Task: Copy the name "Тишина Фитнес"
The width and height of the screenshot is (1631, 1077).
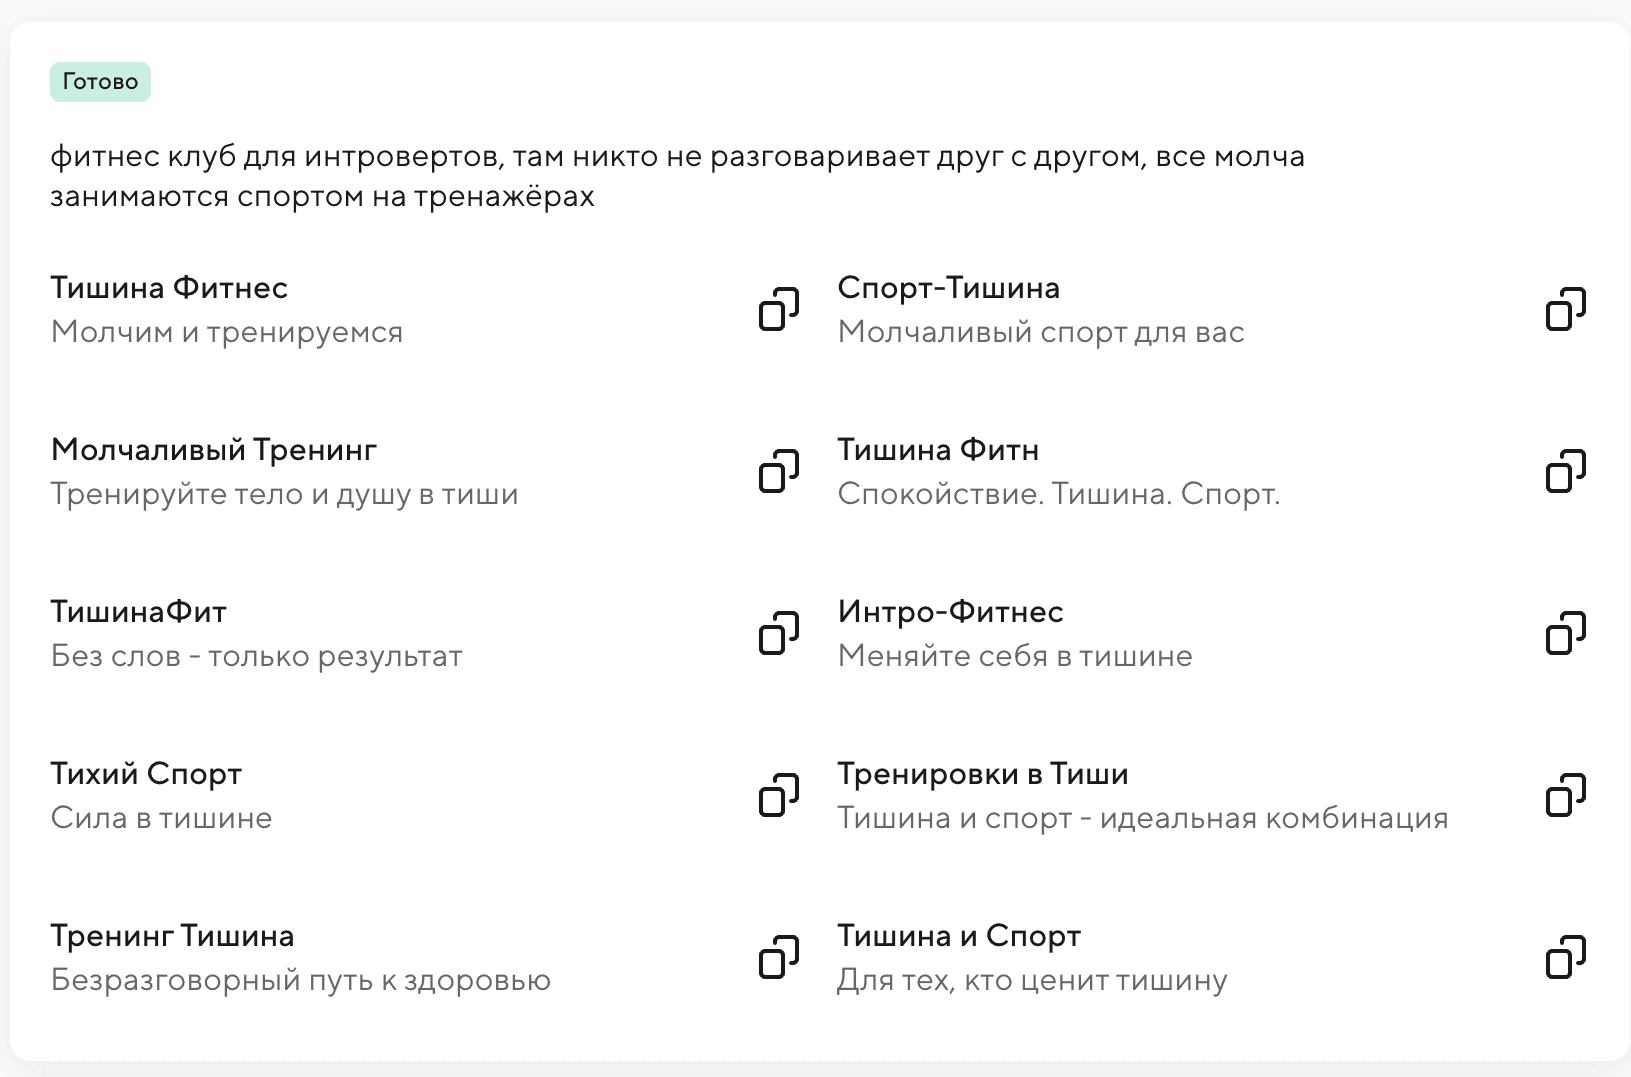Action: (x=777, y=310)
